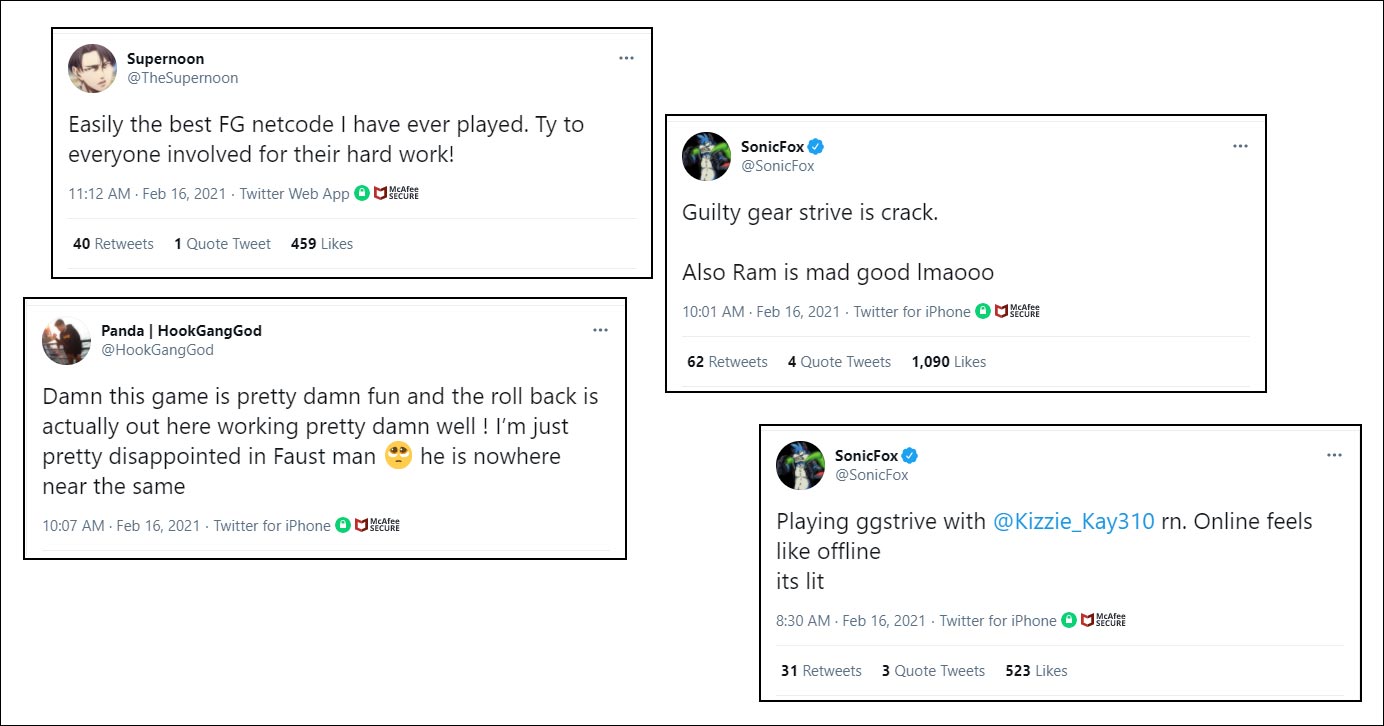Expand options on the 'Guilty gear strive' tweet
This screenshot has width=1384, height=726.
1240,146
